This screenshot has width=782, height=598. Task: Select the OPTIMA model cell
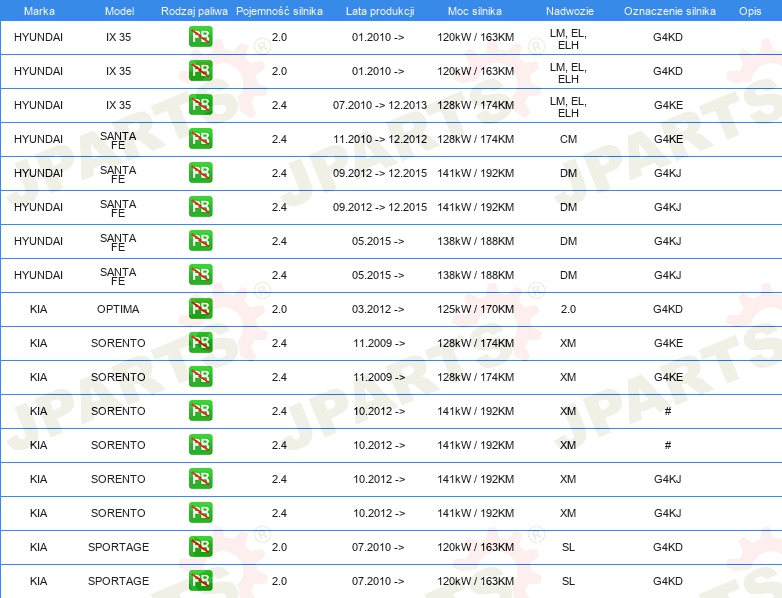click(x=118, y=309)
